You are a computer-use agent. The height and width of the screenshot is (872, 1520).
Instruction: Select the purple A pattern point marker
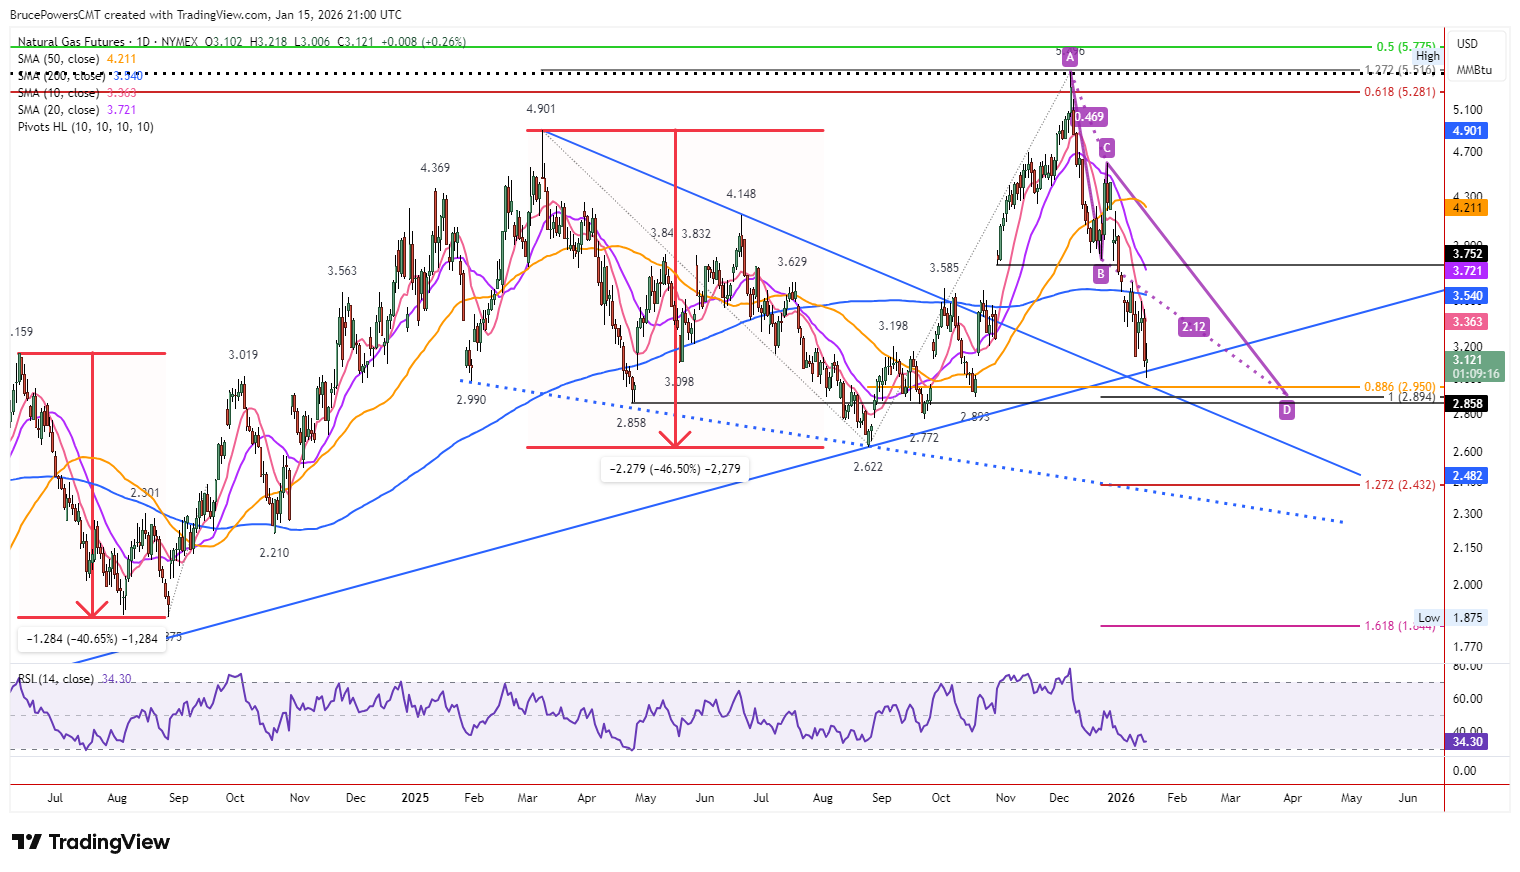(1070, 57)
